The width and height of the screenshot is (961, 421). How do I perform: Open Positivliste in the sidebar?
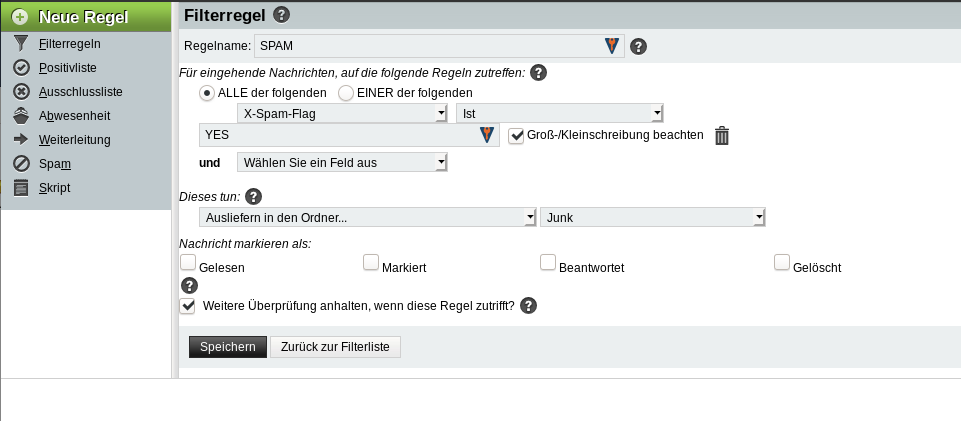tap(67, 67)
